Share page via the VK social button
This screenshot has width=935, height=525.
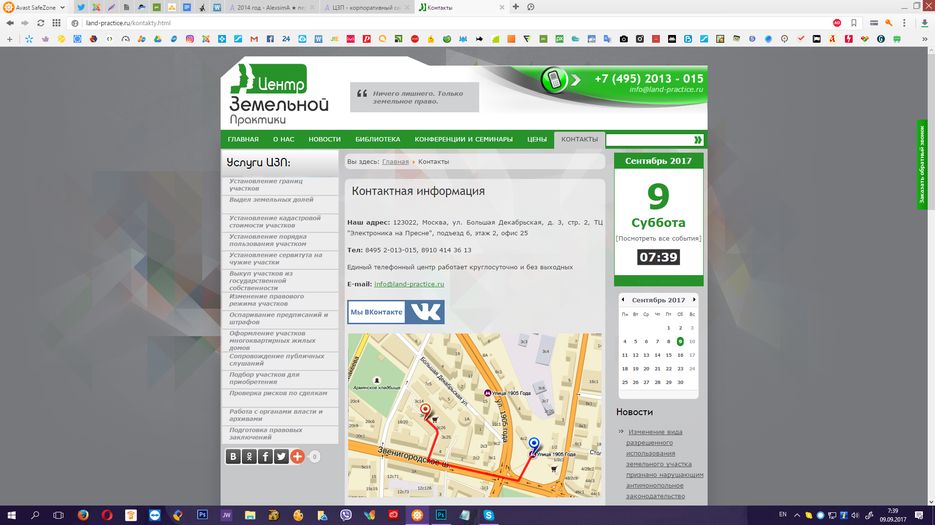coord(233,456)
